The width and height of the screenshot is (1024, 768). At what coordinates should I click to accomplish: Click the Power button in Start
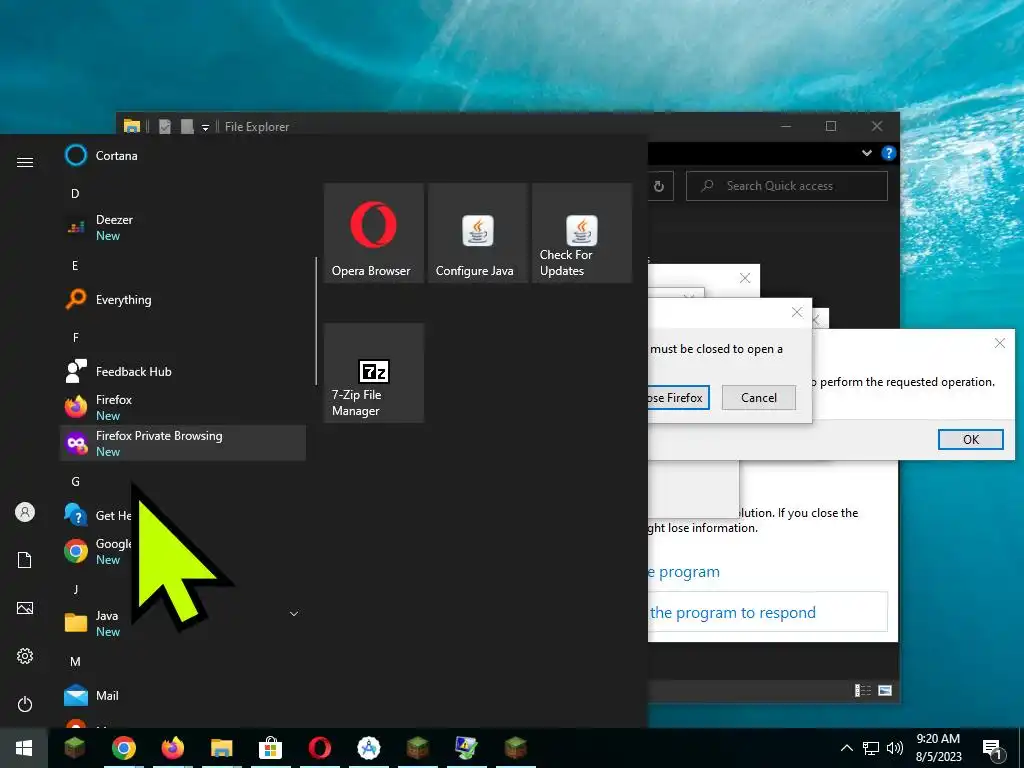(x=25, y=704)
